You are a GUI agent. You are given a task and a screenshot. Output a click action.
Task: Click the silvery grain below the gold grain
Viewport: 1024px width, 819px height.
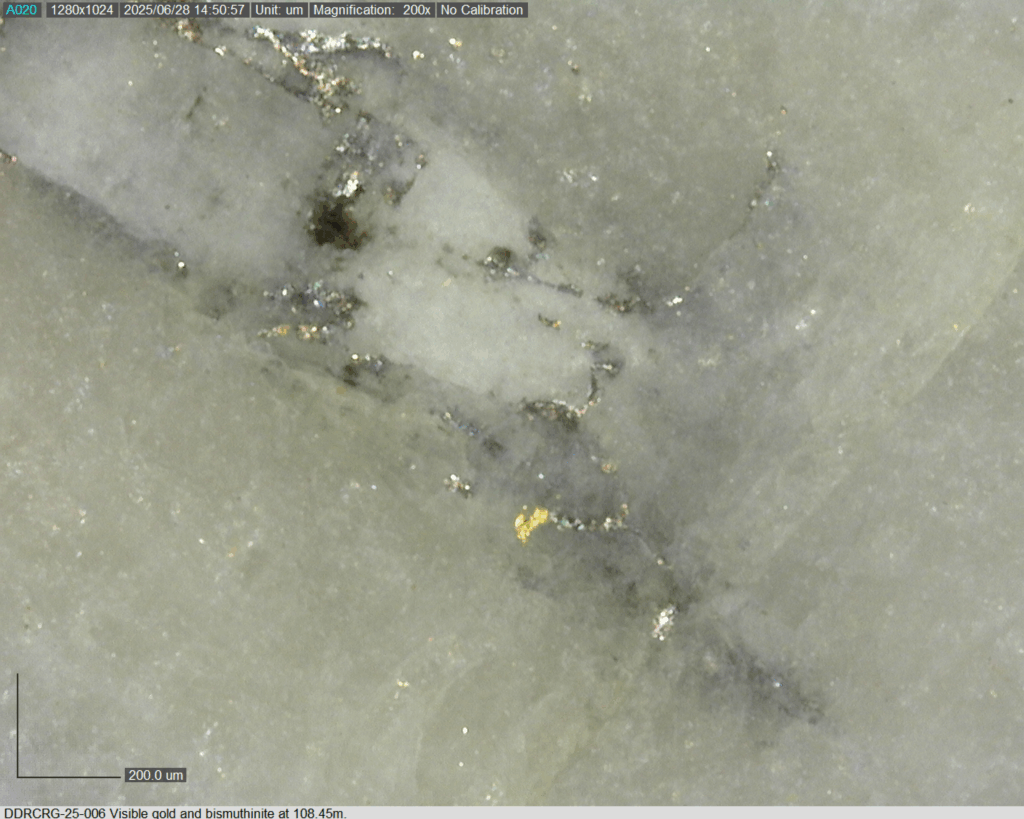point(664,622)
